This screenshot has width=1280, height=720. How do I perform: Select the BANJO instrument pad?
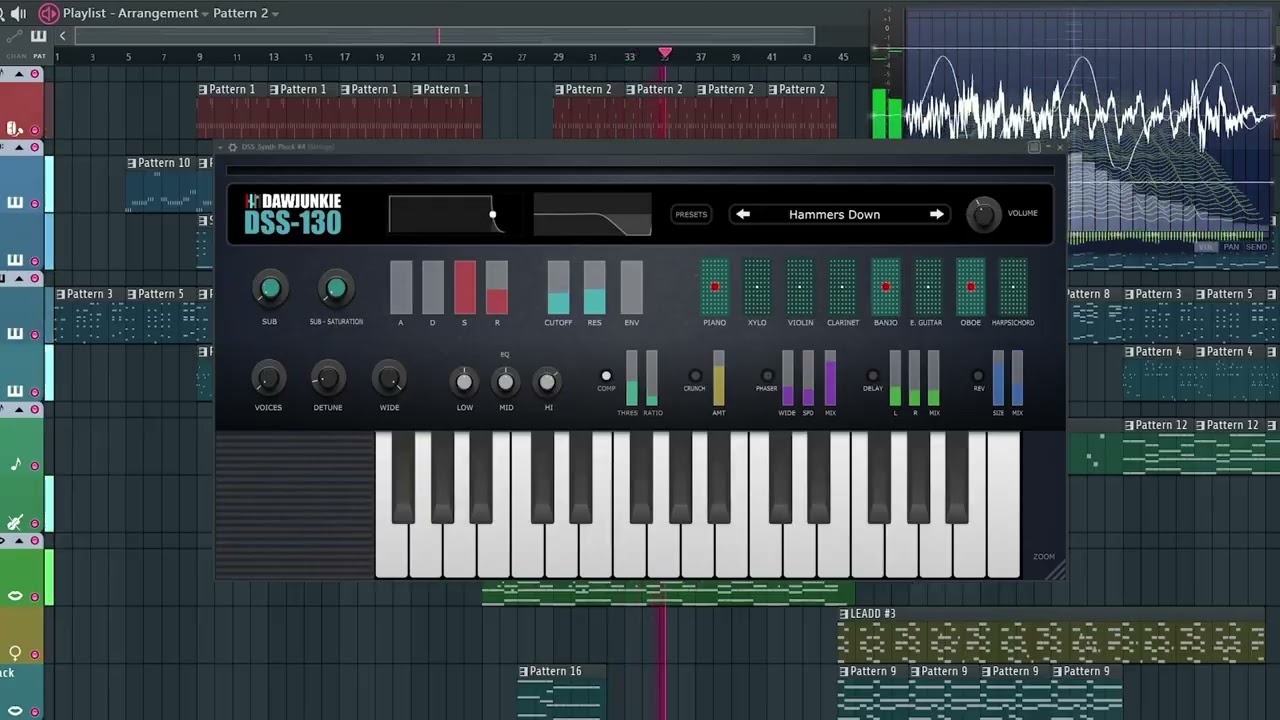click(x=885, y=287)
